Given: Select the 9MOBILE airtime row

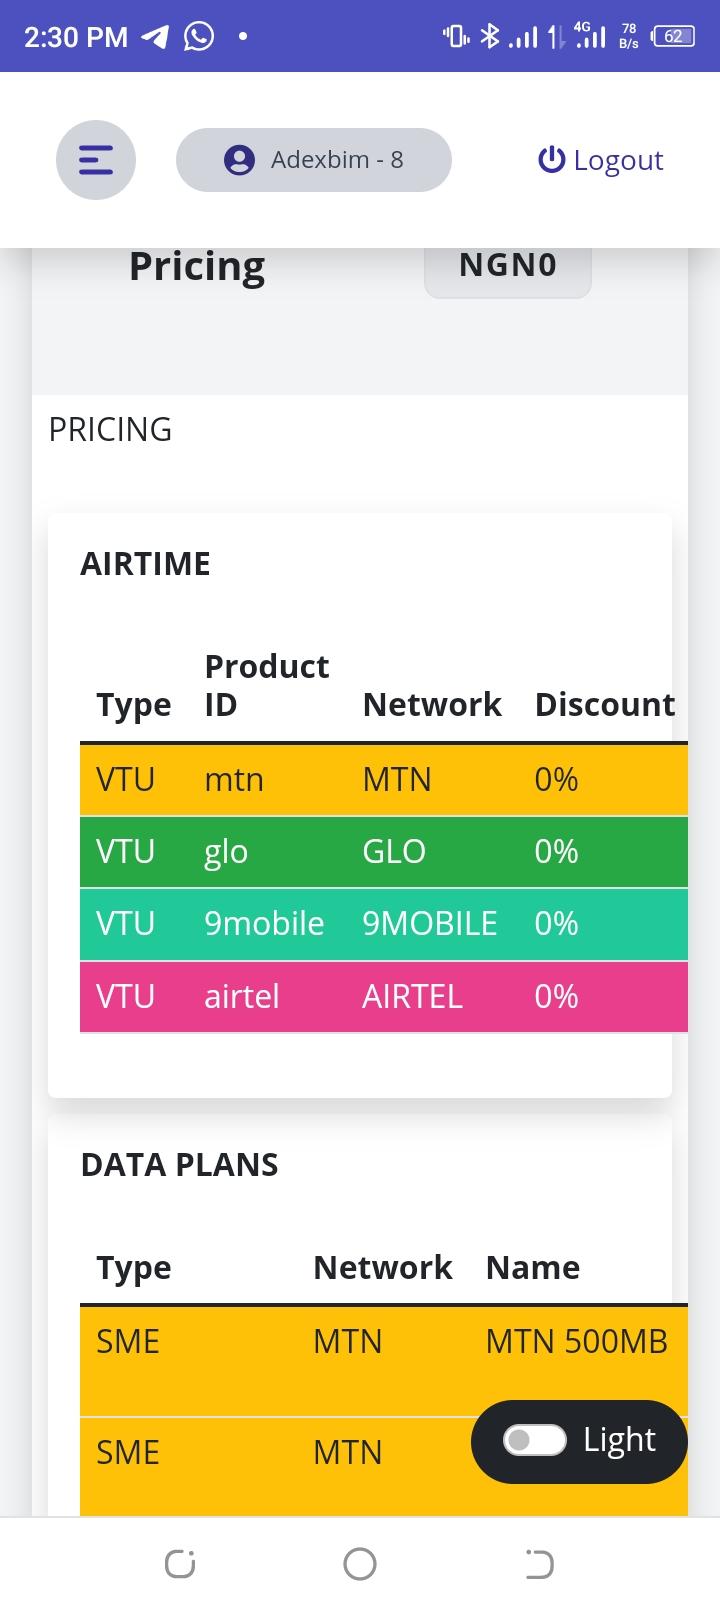Looking at the screenshot, I should coord(384,924).
